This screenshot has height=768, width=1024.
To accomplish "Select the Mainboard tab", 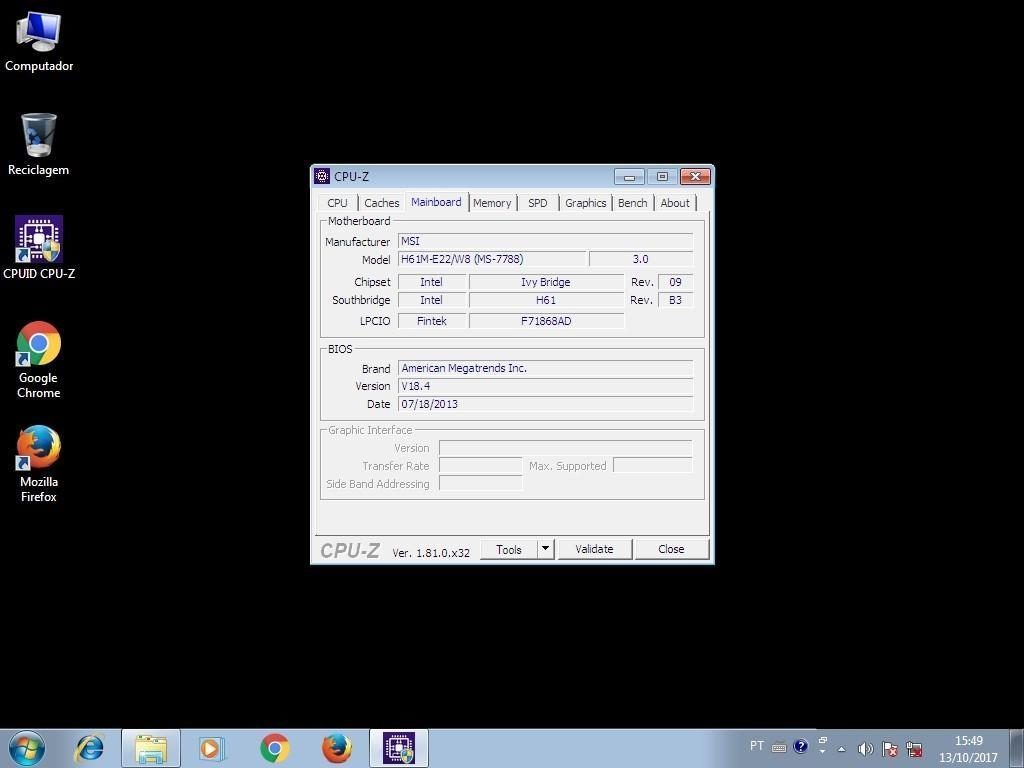I will (x=436, y=202).
